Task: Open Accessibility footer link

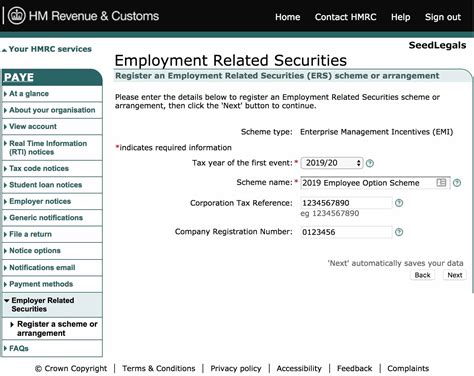Action: (x=299, y=368)
